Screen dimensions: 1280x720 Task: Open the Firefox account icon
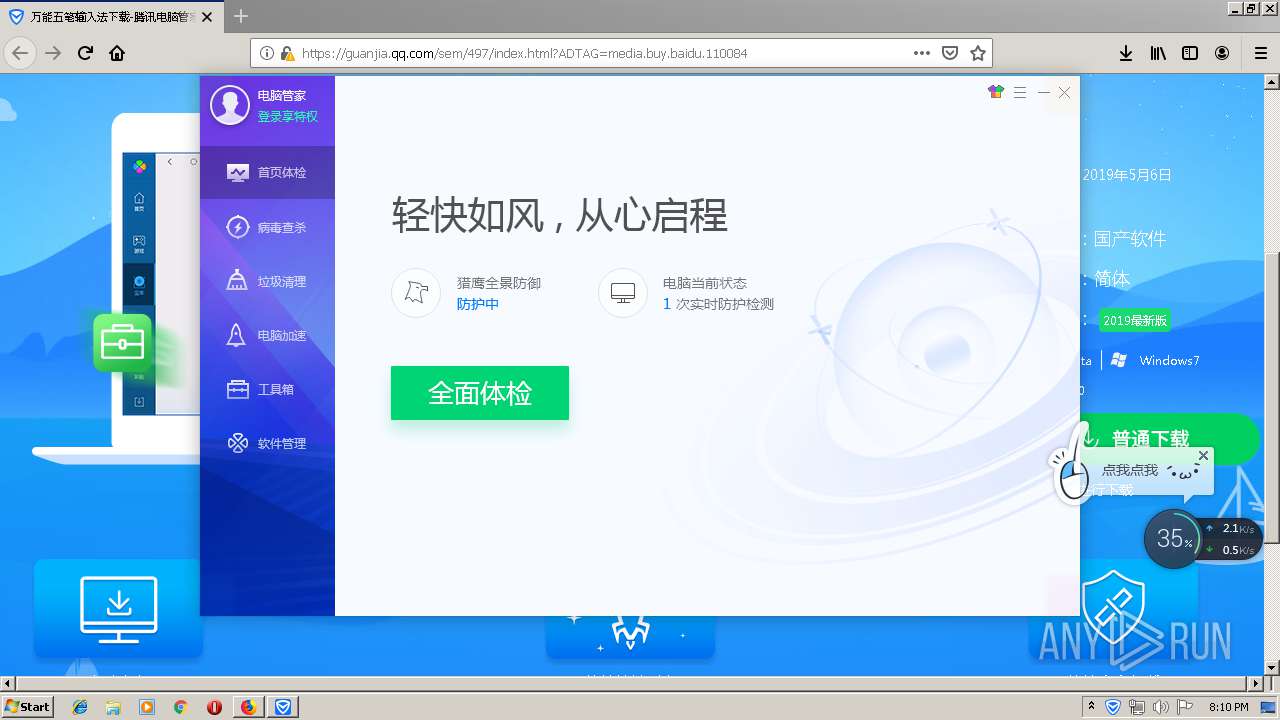coord(1222,53)
